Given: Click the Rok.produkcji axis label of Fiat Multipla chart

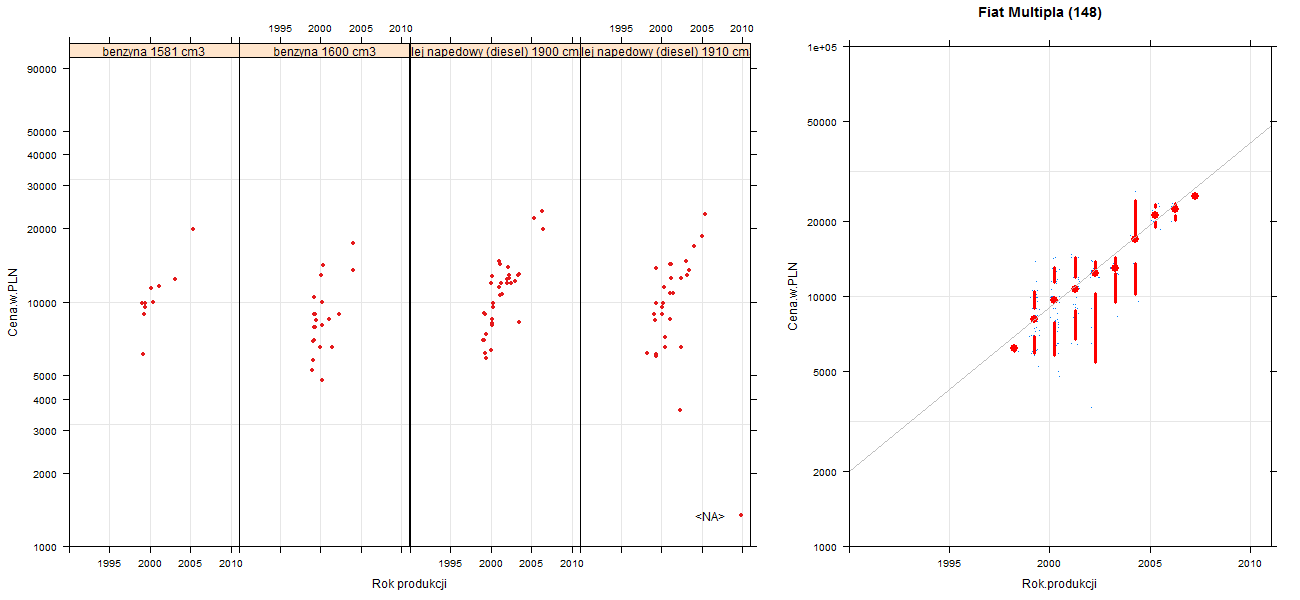Looking at the screenshot, I should pyautogui.click(x=1060, y=584).
